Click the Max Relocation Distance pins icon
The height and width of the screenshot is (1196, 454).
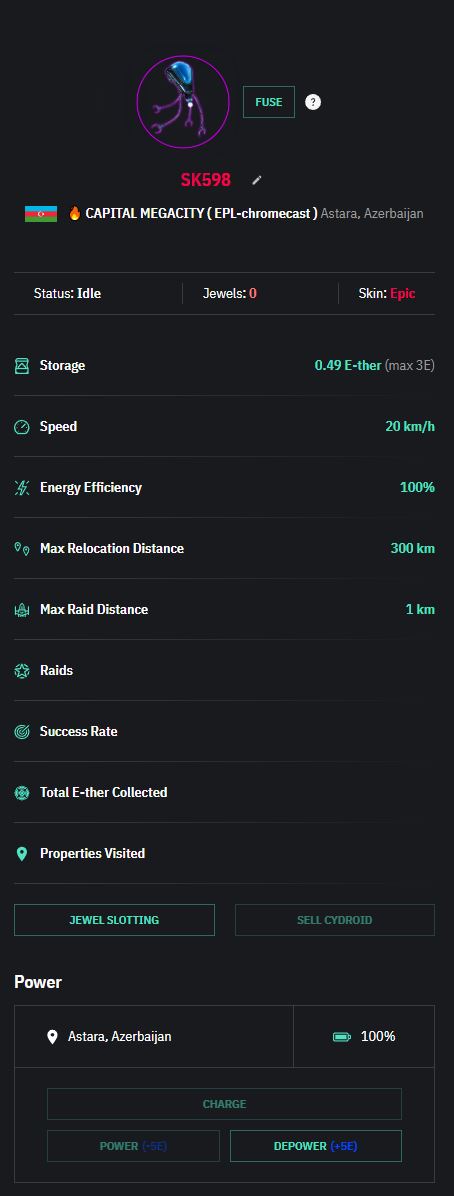pyautogui.click(x=22, y=548)
